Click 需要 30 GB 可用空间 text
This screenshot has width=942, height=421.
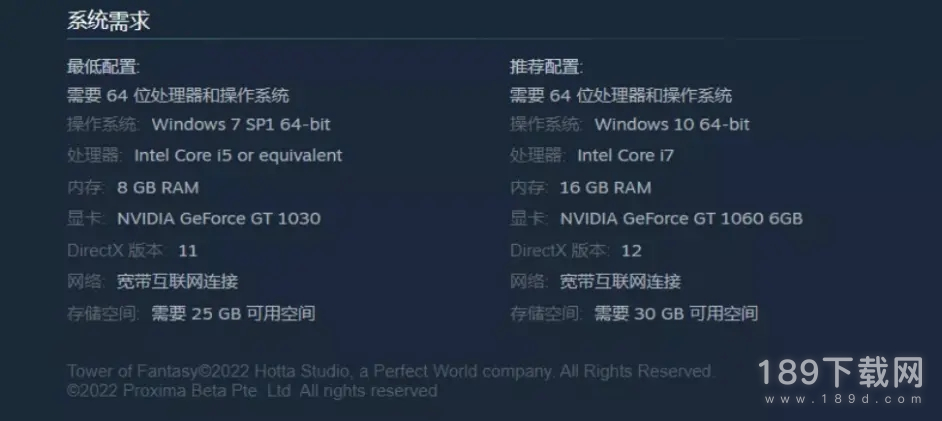pyautogui.click(x=676, y=313)
